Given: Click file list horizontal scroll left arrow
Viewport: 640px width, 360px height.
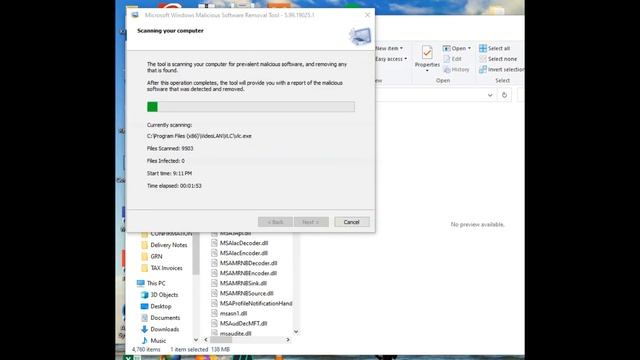Looking at the screenshot, I should tap(205, 340).
